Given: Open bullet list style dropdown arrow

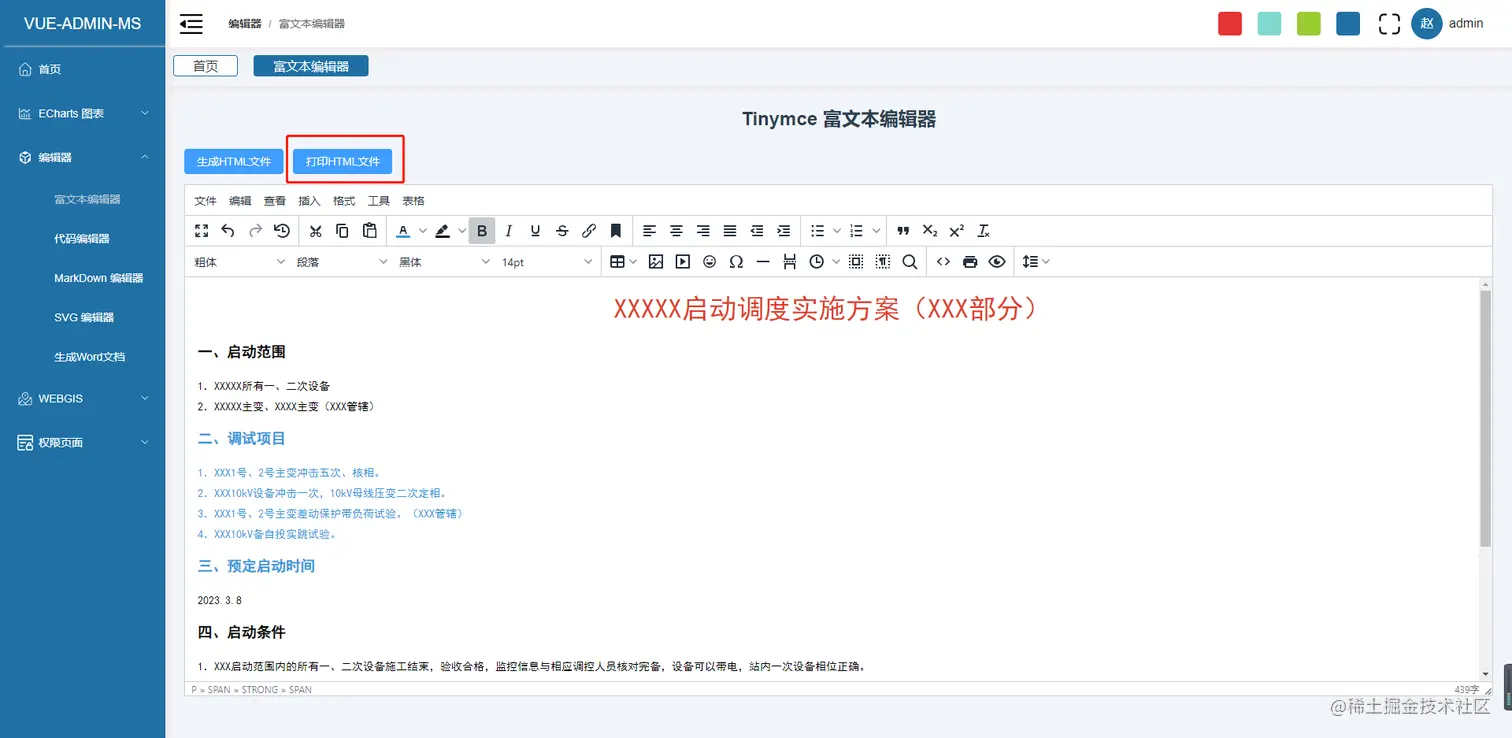Looking at the screenshot, I should (x=837, y=231).
